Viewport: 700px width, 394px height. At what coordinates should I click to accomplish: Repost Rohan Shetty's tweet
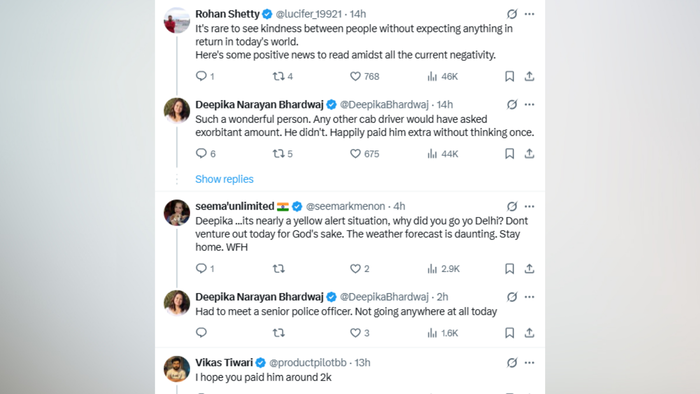[x=283, y=76]
